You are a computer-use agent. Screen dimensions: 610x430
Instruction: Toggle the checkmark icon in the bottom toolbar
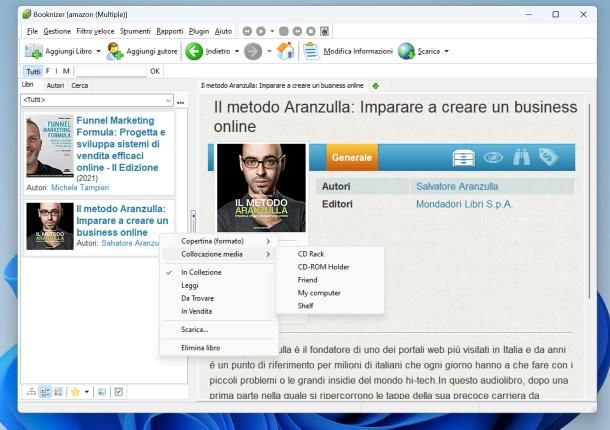point(119,392)
